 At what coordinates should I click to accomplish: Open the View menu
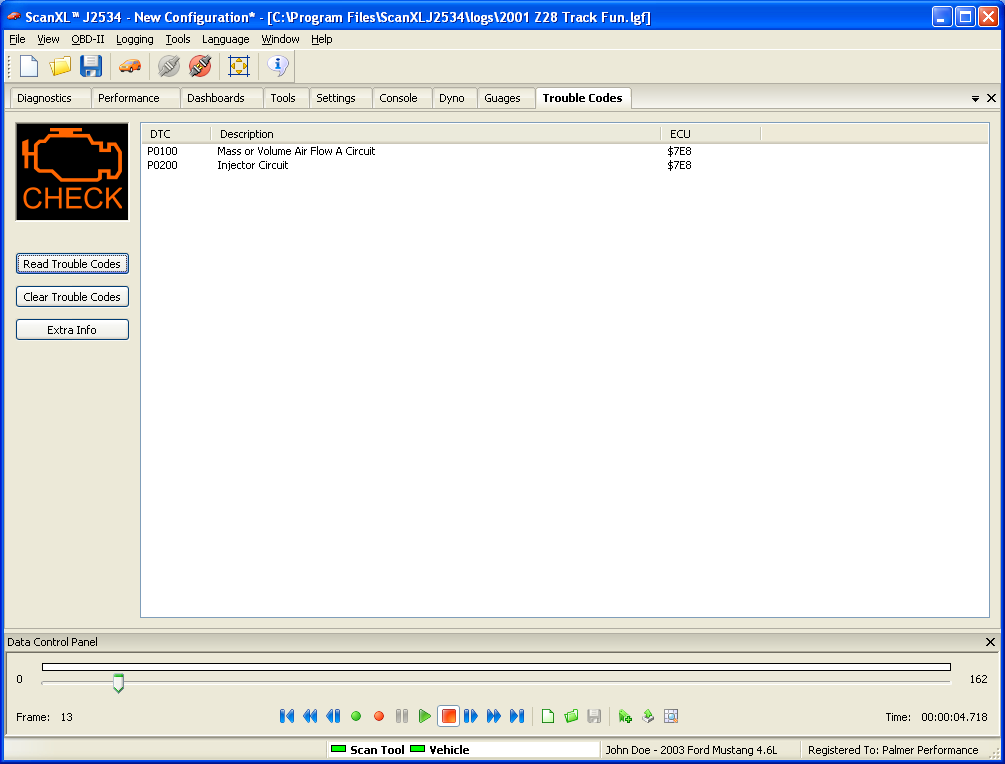48,39
